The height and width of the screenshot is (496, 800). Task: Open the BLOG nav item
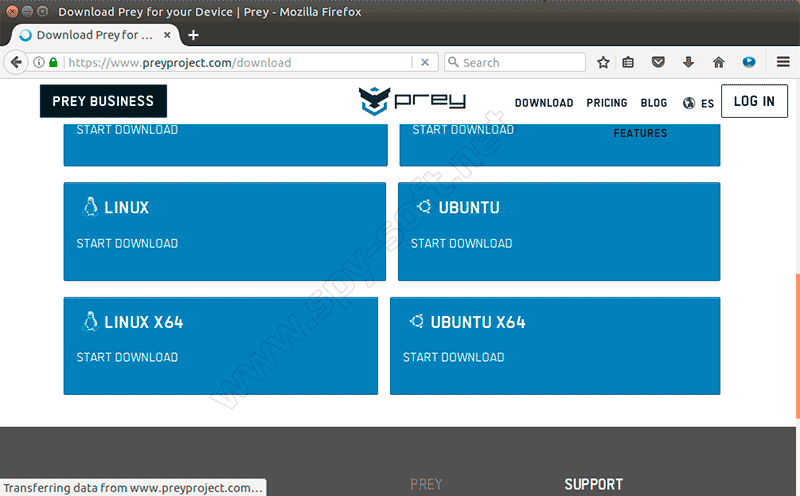[654, 103]
